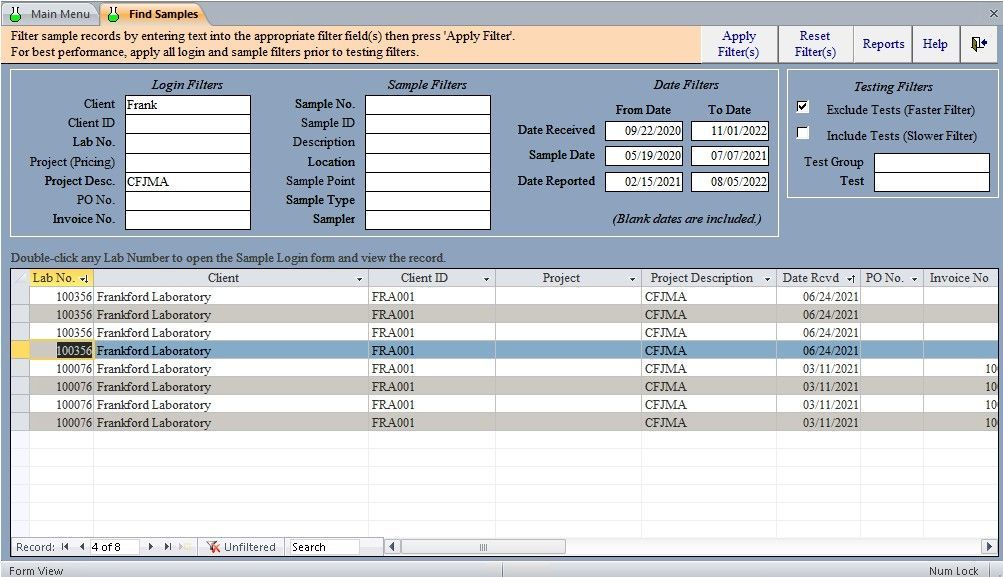Open the Date Rcvd column sort dropdown
1003x577 pixels.
851,279
